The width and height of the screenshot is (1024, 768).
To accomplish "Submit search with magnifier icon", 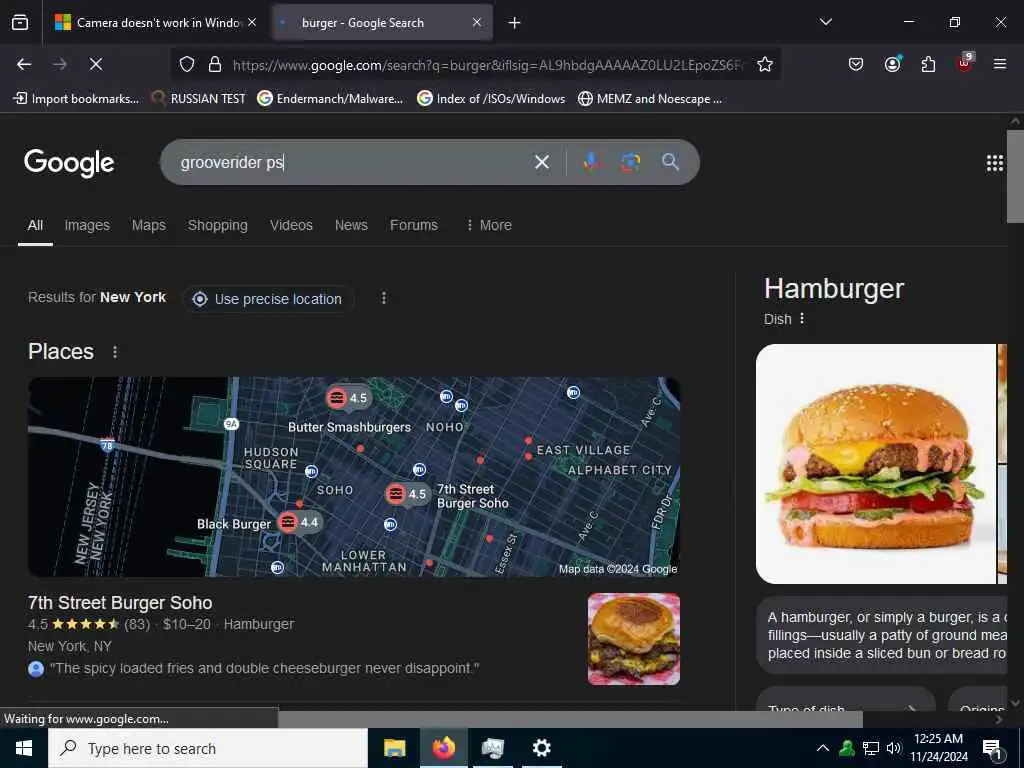I will (x=670, y=161).
